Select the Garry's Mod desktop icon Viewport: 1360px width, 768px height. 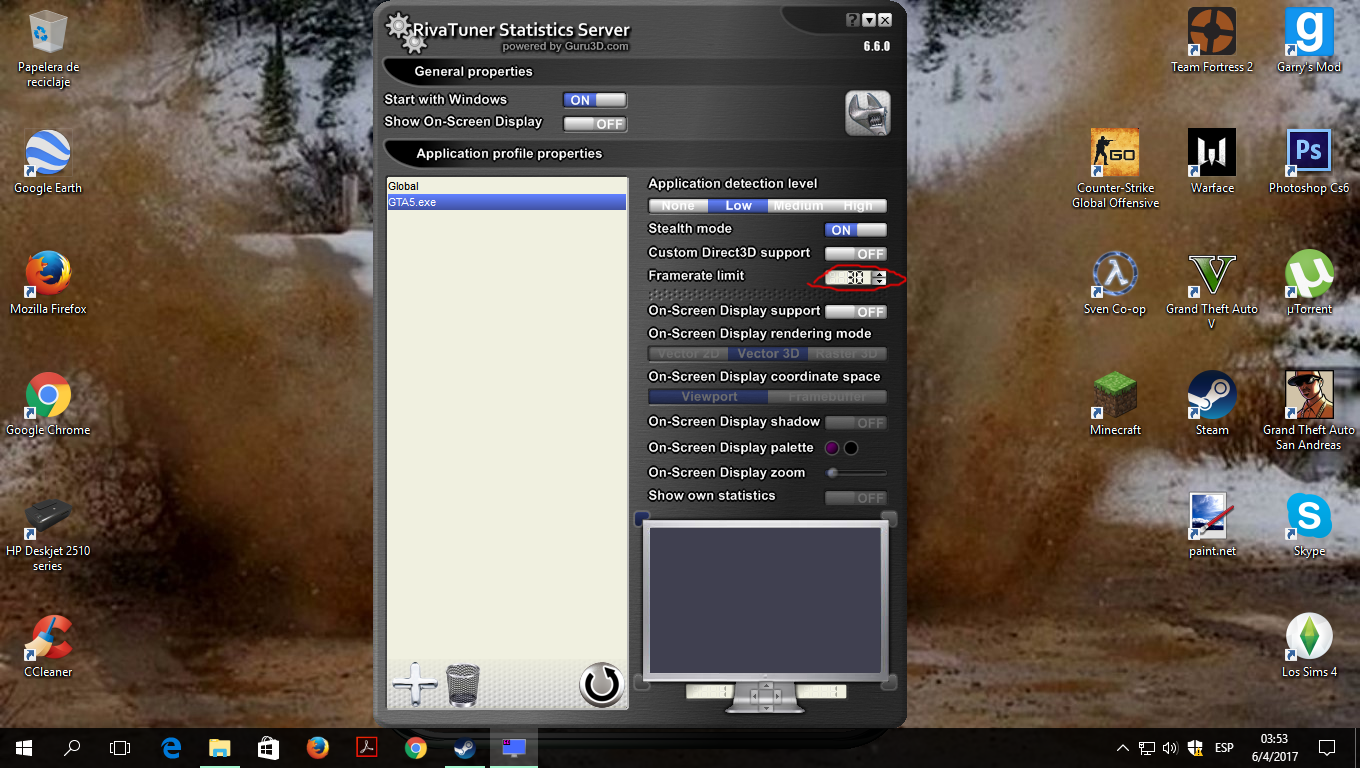click(x=1309, y=40)
